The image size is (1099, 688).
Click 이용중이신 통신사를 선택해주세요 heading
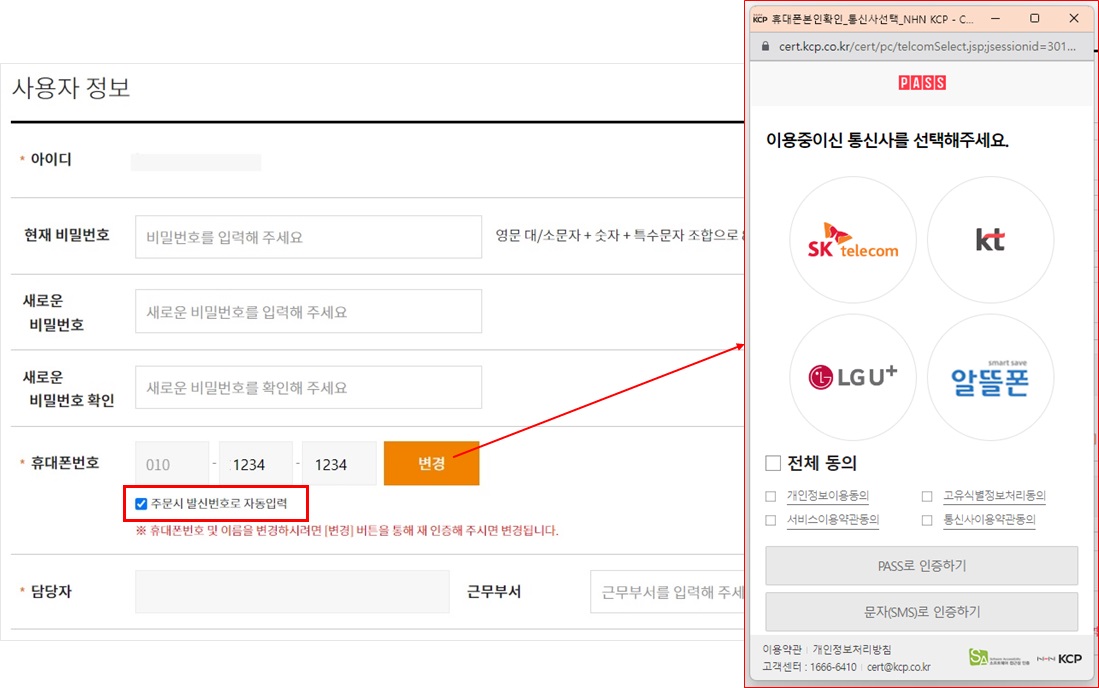pos(887,140)
